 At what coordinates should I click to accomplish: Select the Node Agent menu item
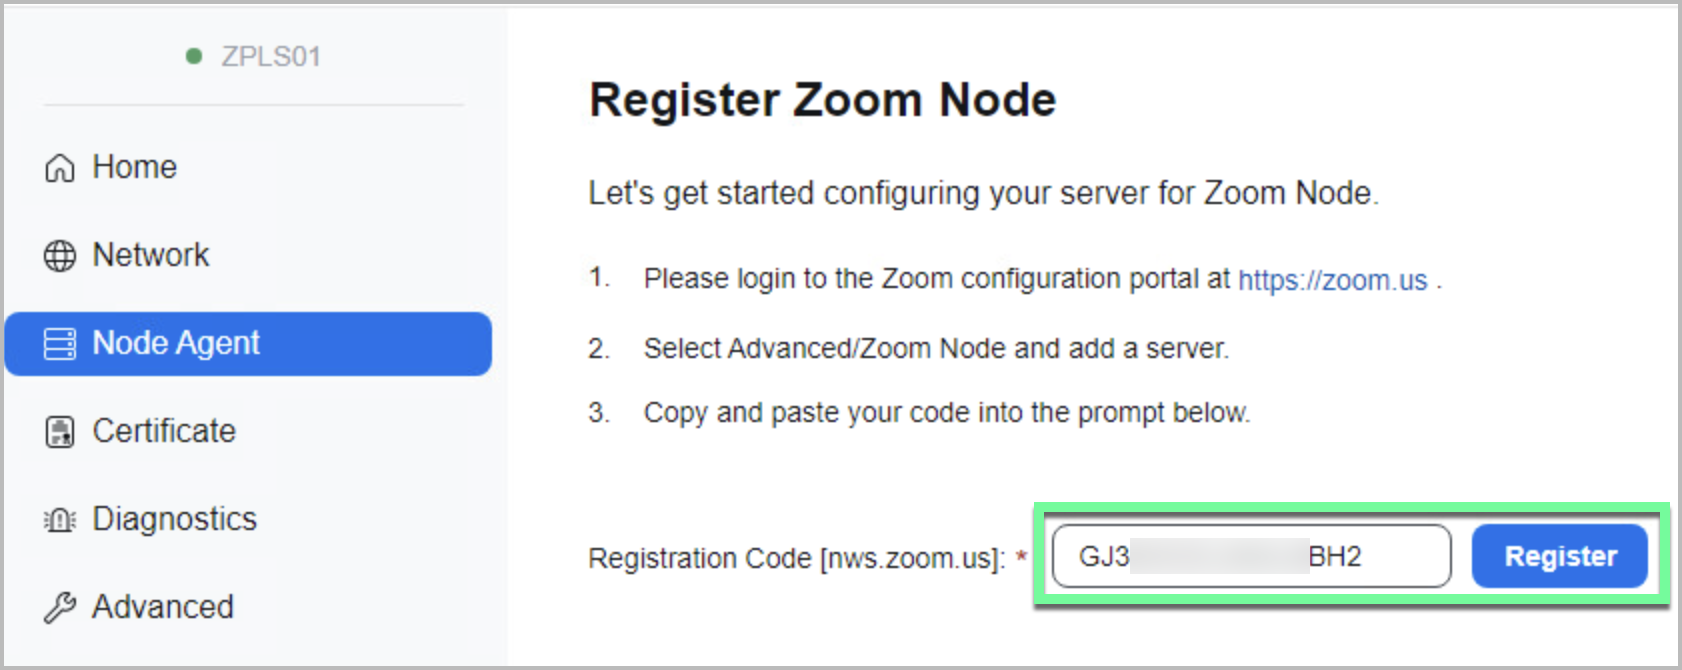click(176, 343)
